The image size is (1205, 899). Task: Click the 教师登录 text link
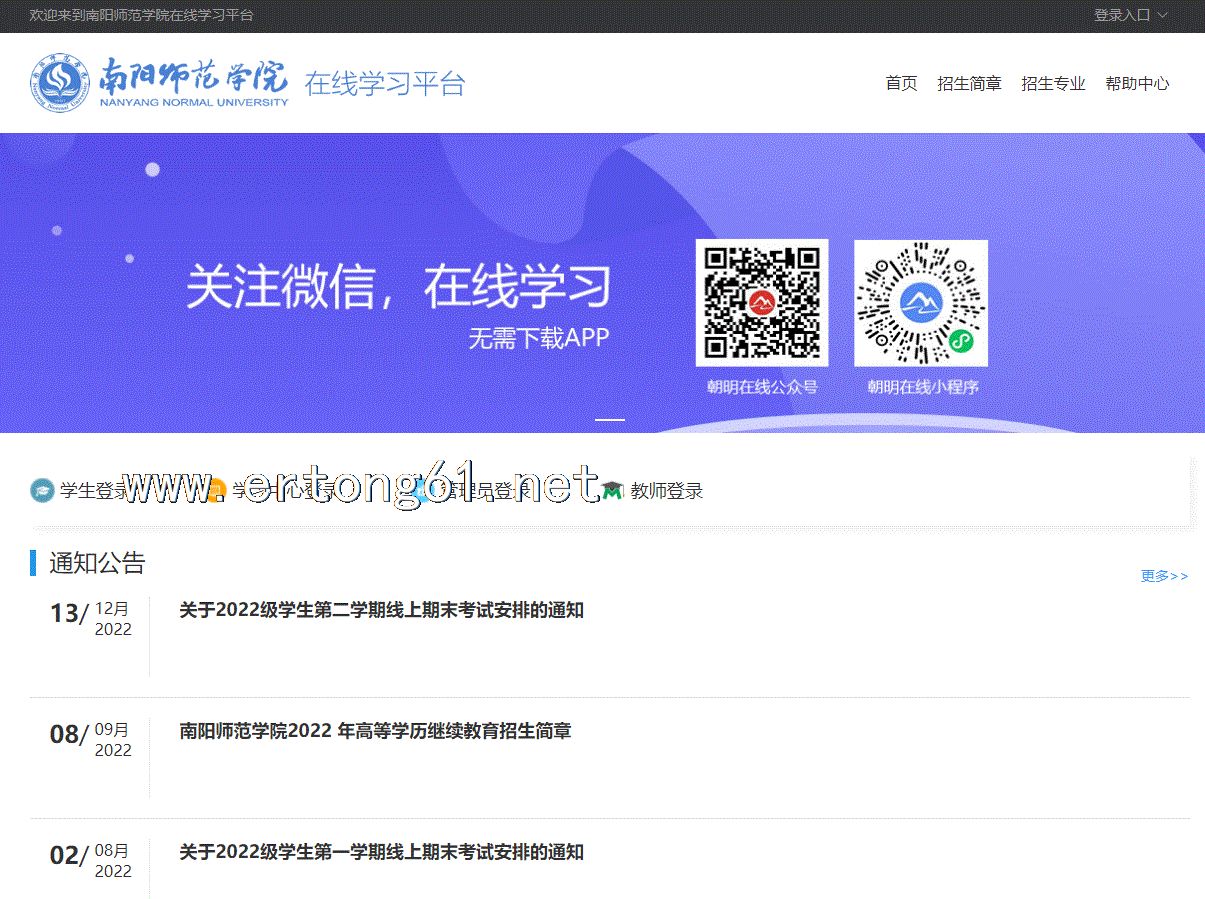666,491
